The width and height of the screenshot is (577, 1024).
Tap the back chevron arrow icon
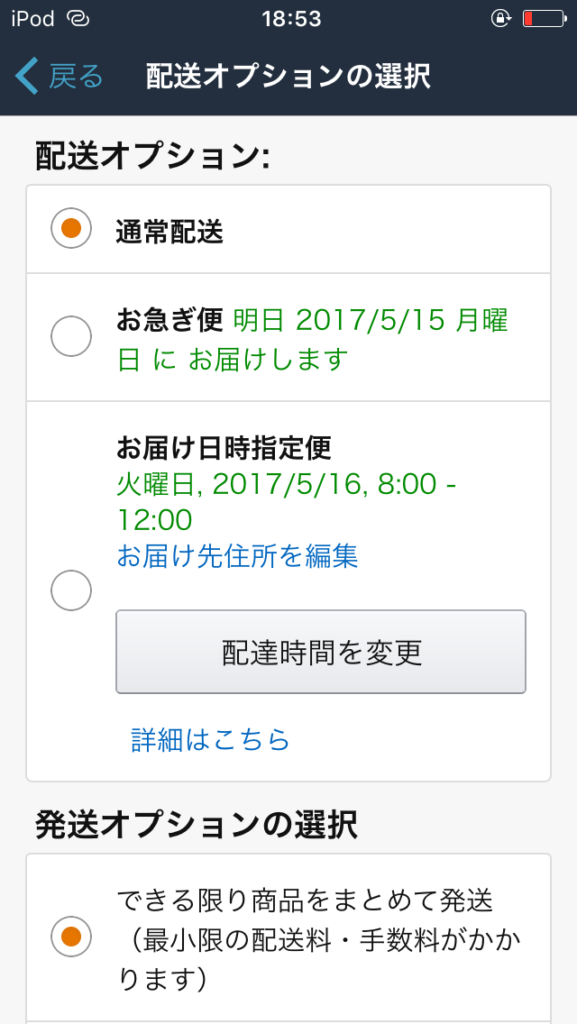27,76
